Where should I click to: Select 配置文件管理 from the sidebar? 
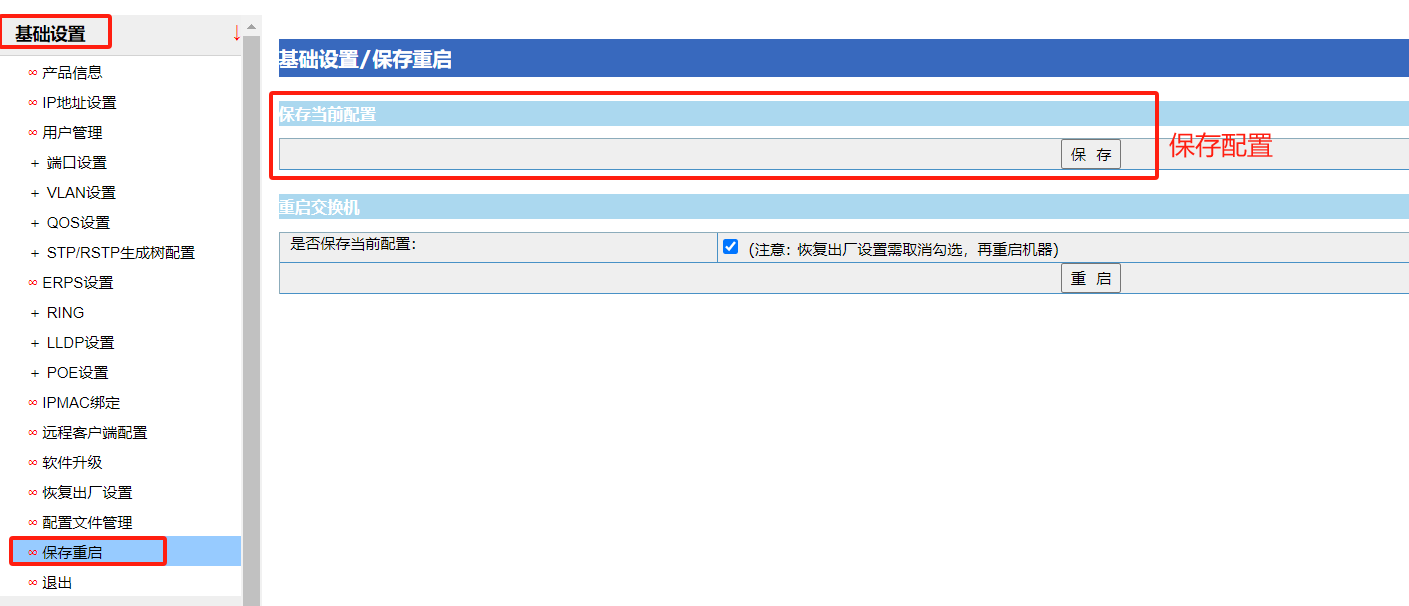tap(87, 522)
